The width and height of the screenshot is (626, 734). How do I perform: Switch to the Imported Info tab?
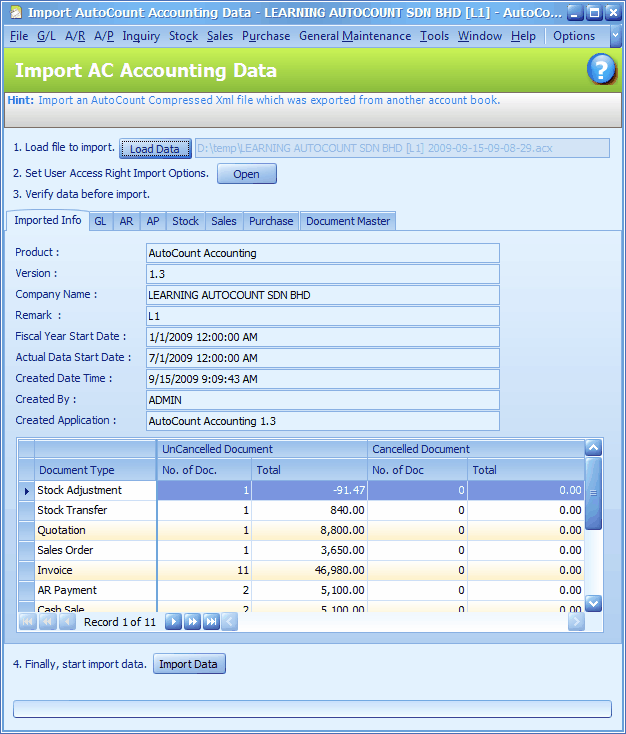tap(48, 220)
